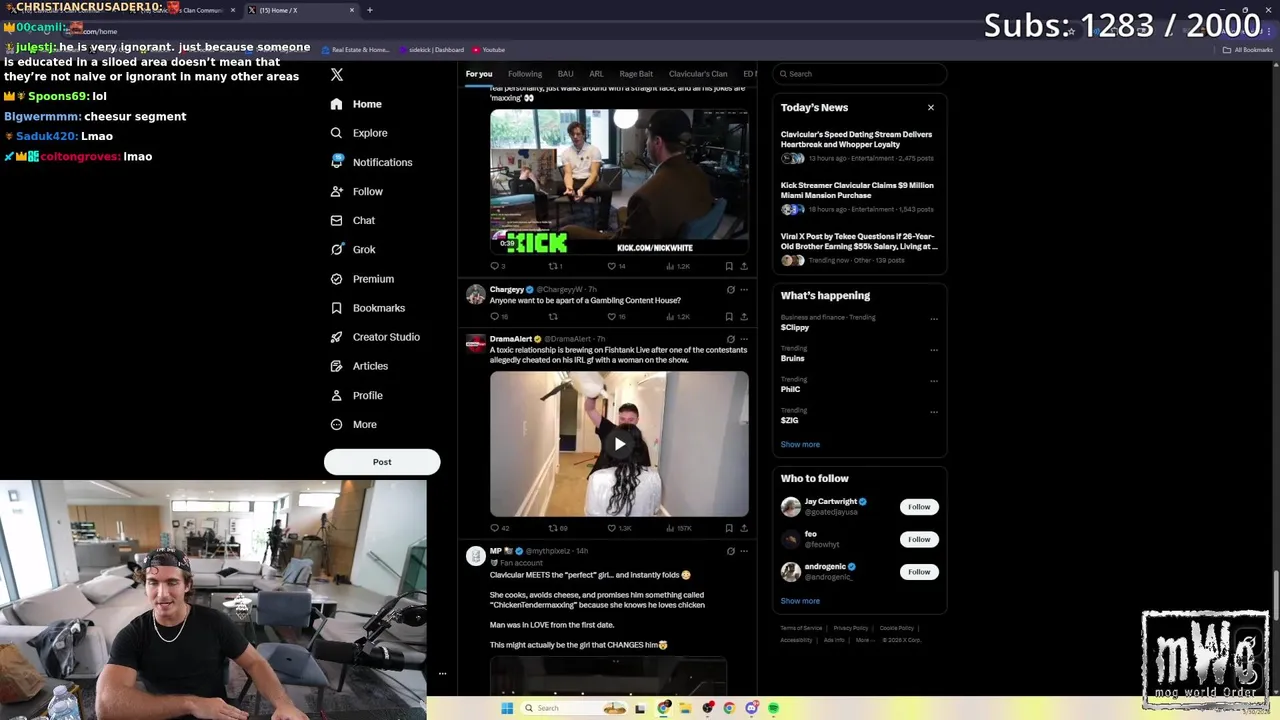Open more options on Chargeyy's post

(x=744, y=290)
